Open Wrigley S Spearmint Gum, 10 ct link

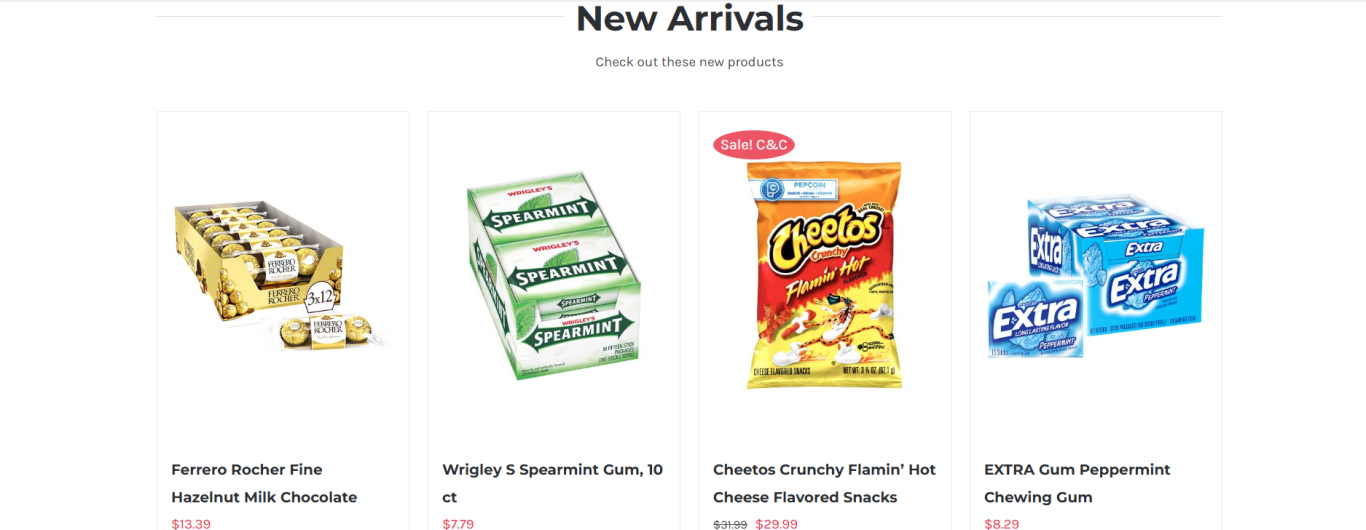tap(553, 483)
